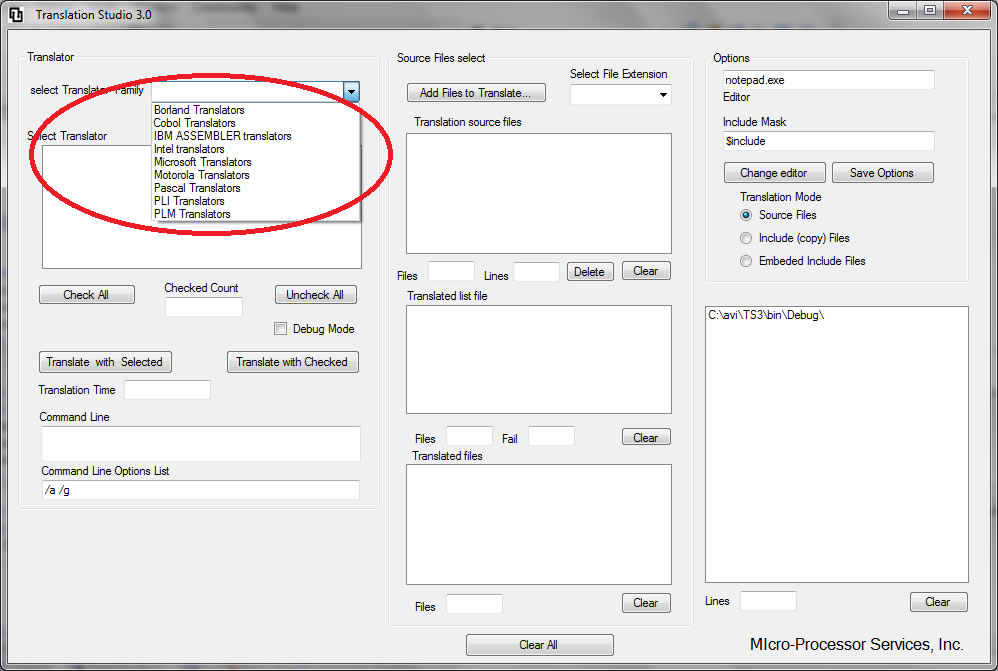Image resolution: width=998 pixels, height=671 pixels.
Task: Close the Translation Studio window
Action: click(967, 10)
